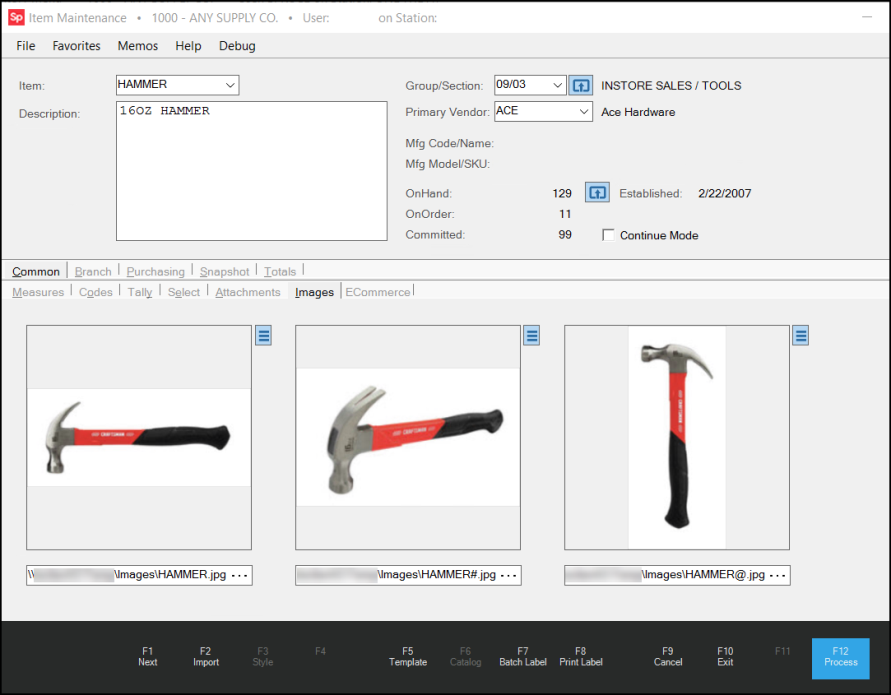Viewport: 891px width, 695px height.
Task: Open the Group/Section dropdown
Action: (556, 86)
